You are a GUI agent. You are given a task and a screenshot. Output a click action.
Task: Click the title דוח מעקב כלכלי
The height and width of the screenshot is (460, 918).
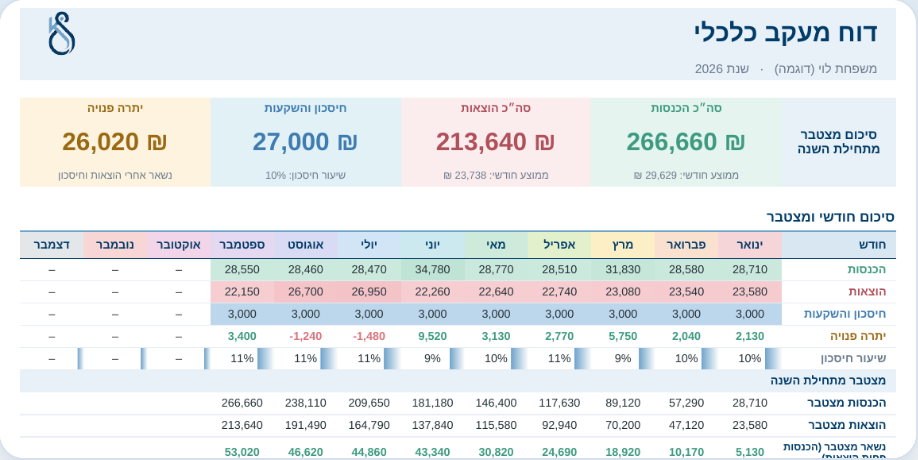click(x=786, y=33)
